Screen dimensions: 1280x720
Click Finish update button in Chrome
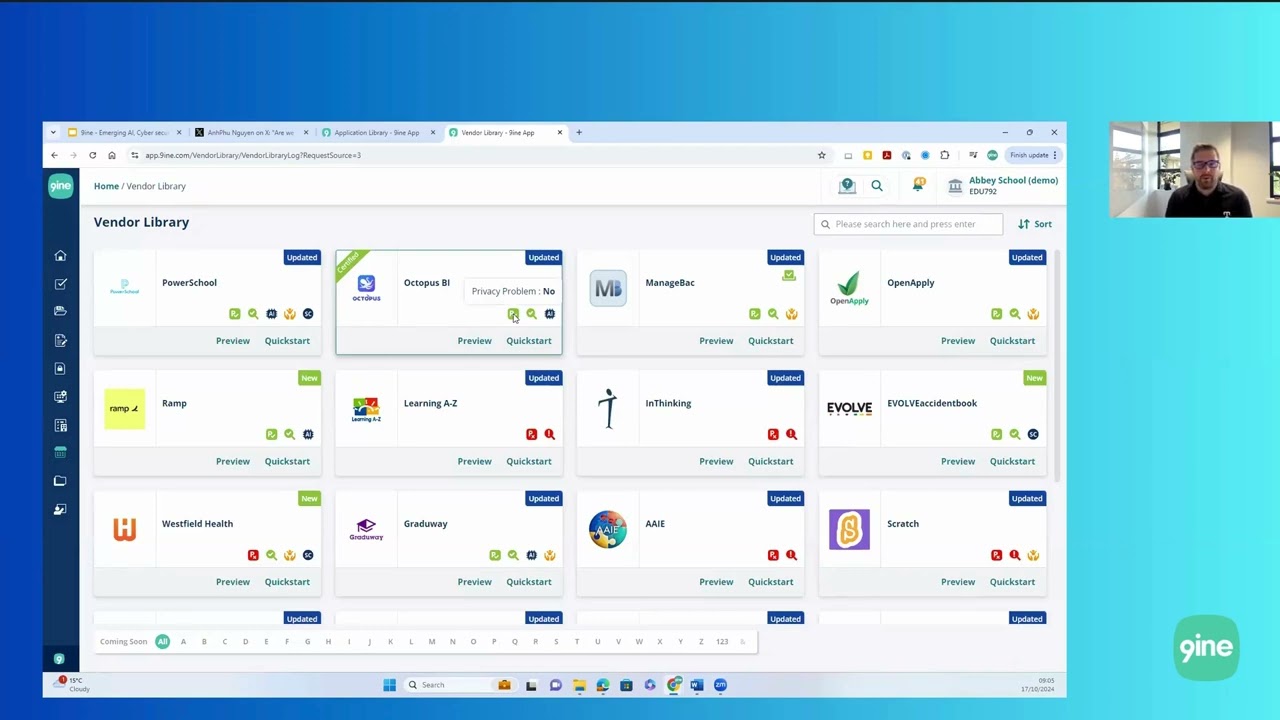click(1029, 155)
